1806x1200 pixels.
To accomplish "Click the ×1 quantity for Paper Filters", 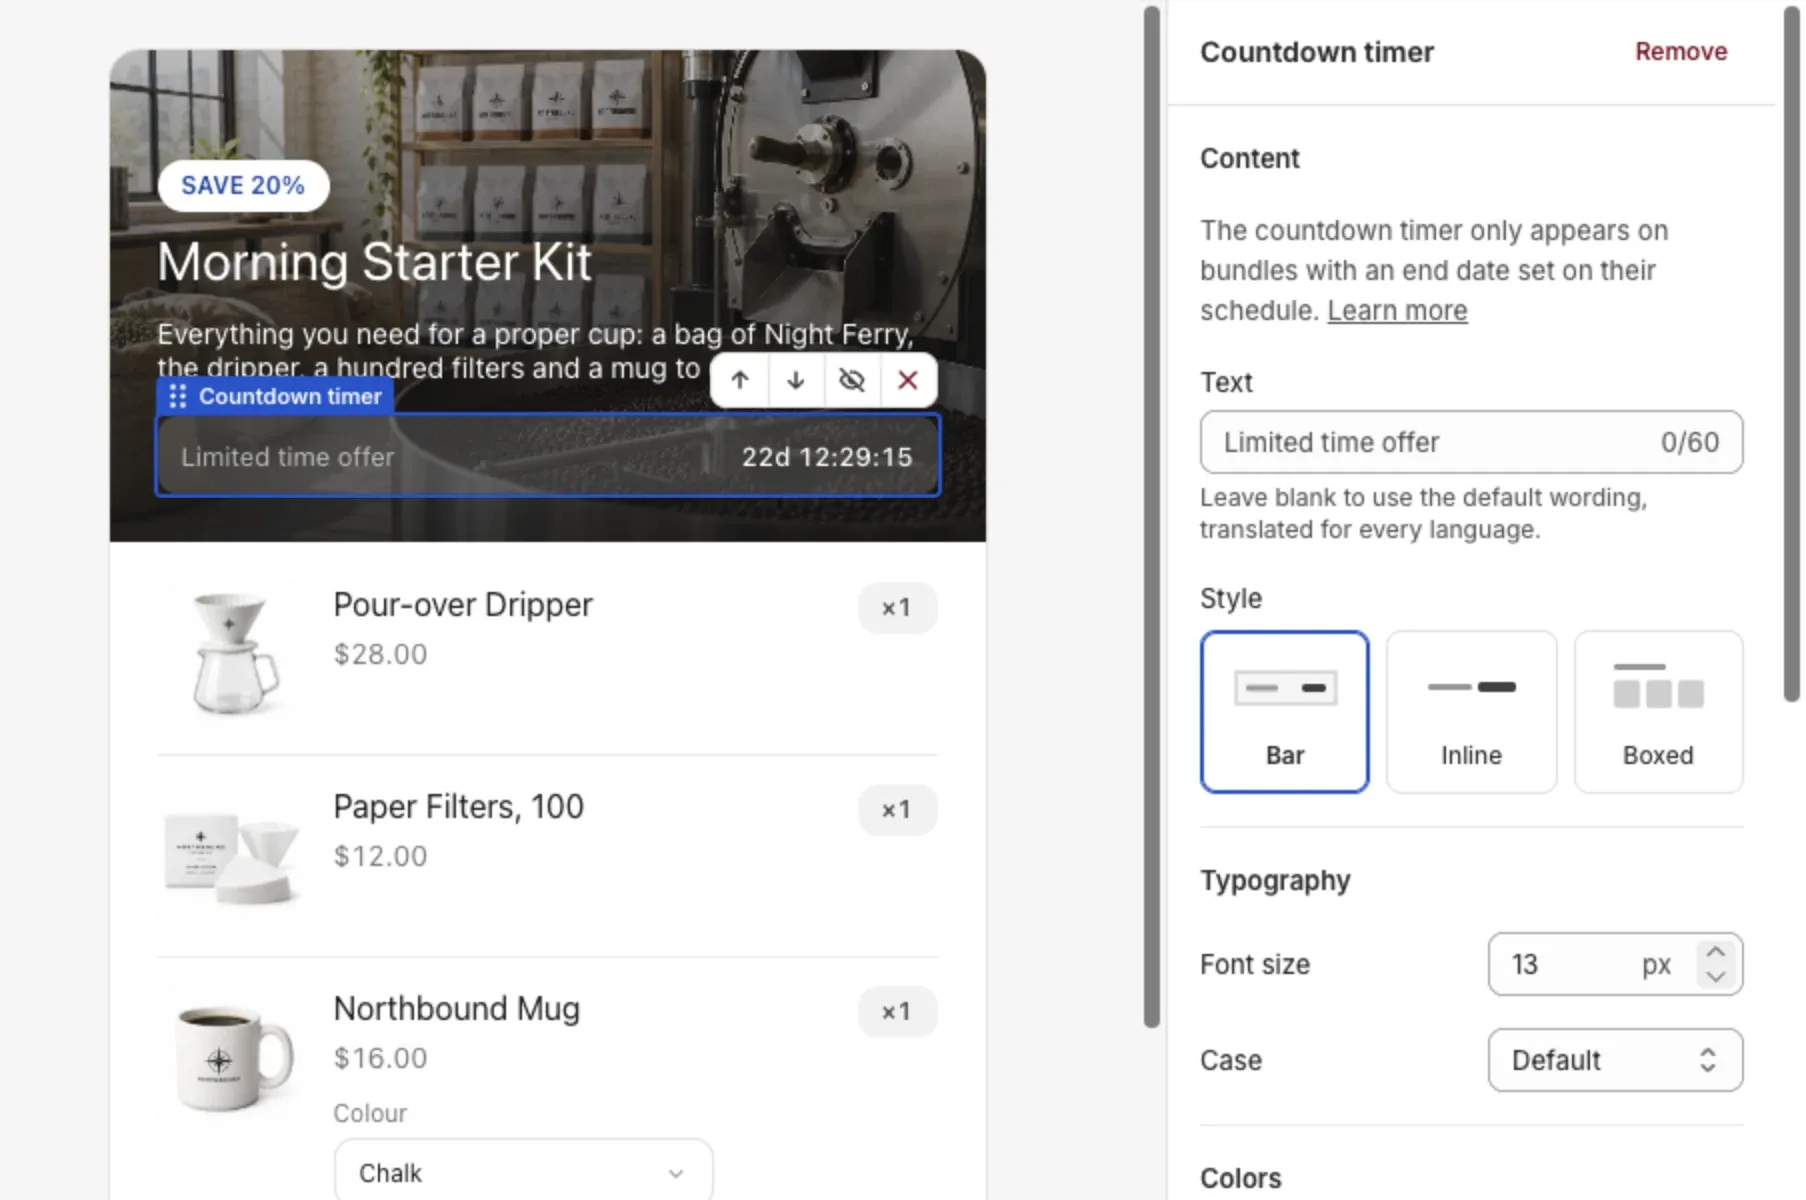I will coord(897,810).
